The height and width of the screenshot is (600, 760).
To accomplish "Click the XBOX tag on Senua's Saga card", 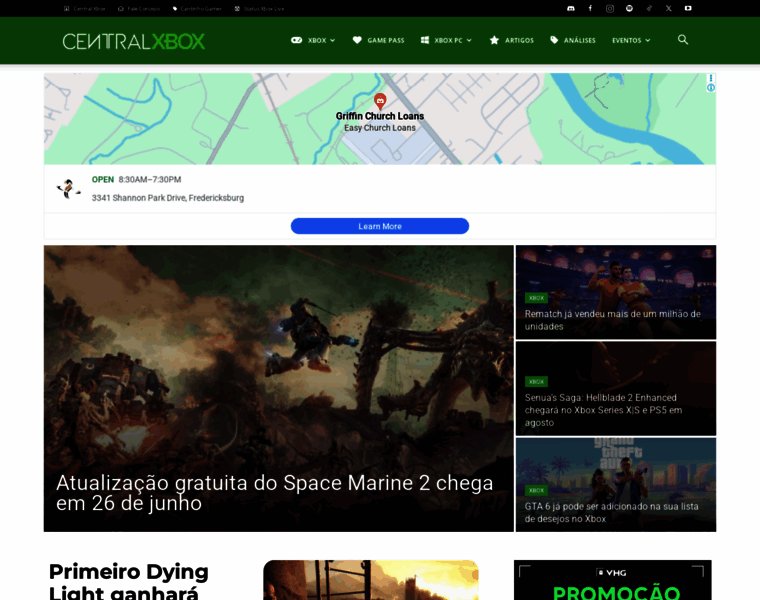I will 536,381.
